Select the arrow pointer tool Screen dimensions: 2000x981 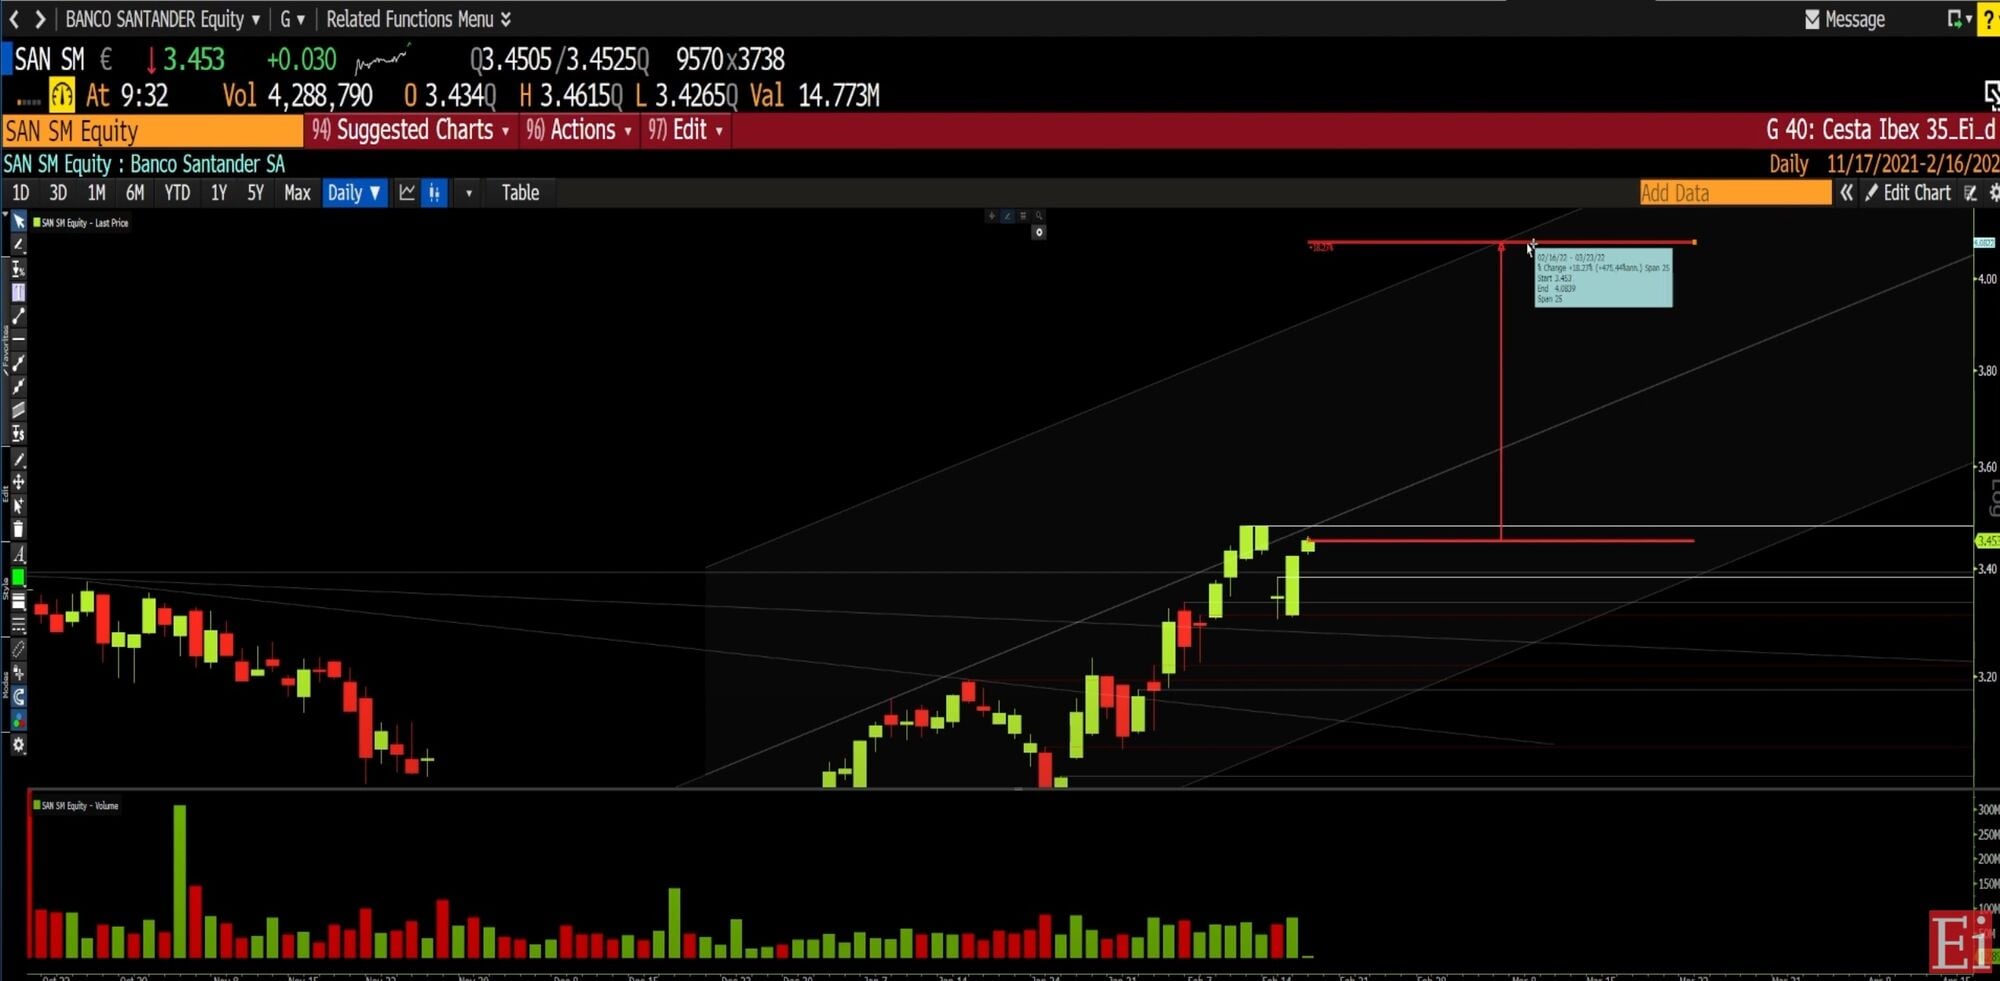point(18,221)
